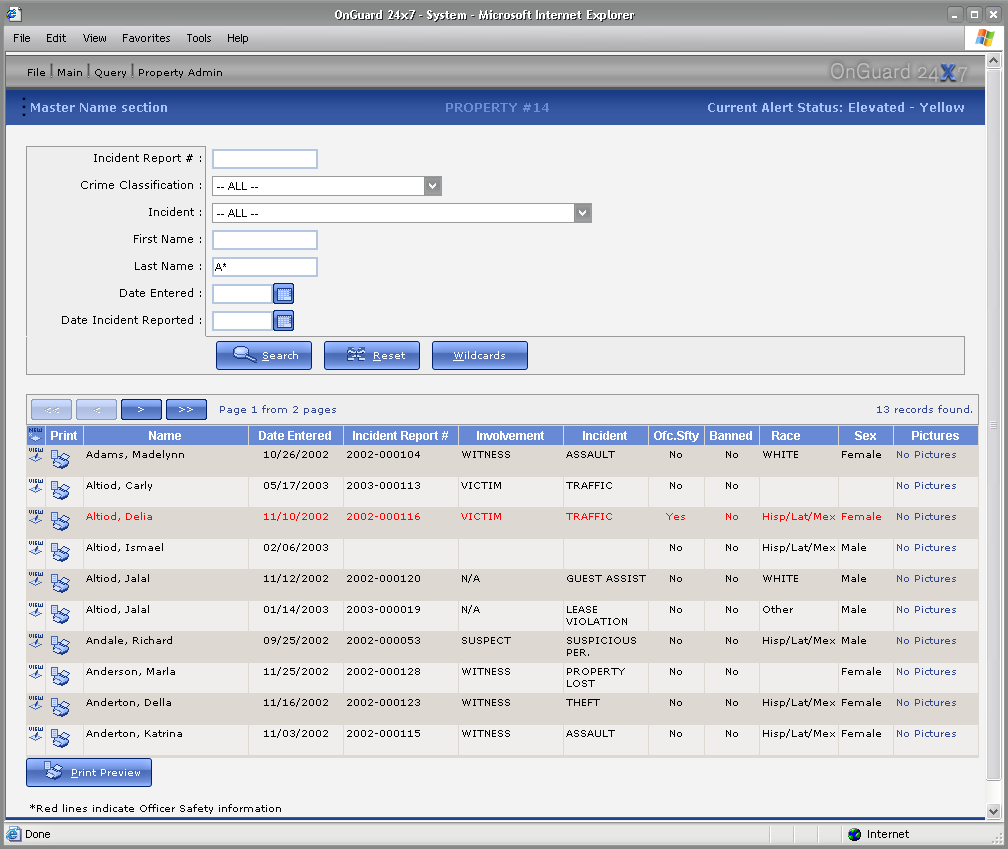The image size is (1008, 849).
Task: Open the browser View menu
Action: pyautogui.click(x=94, y=38)
